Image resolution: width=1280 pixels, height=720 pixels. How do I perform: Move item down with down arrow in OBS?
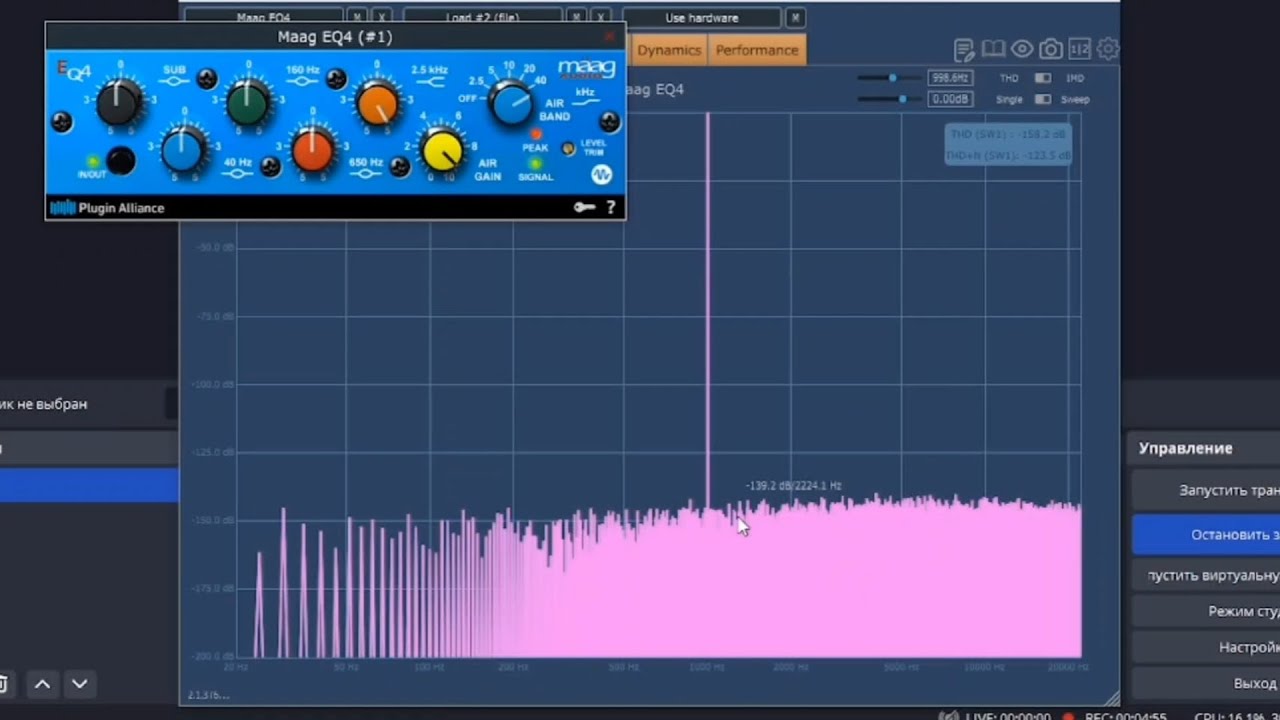pos(80,684)
